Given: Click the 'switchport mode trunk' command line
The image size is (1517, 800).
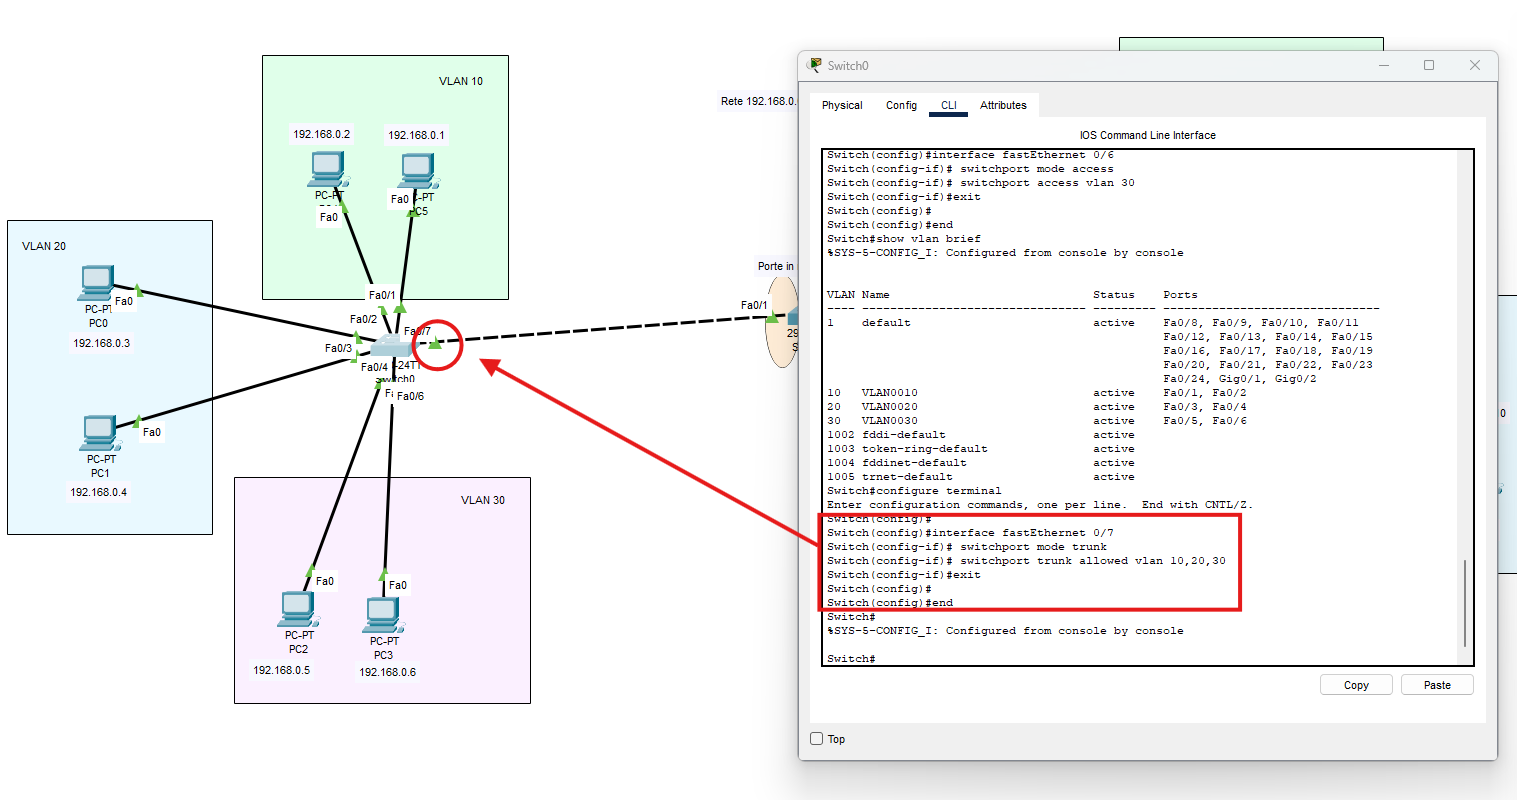Looking at the screenshot, I should pos(967,547).
